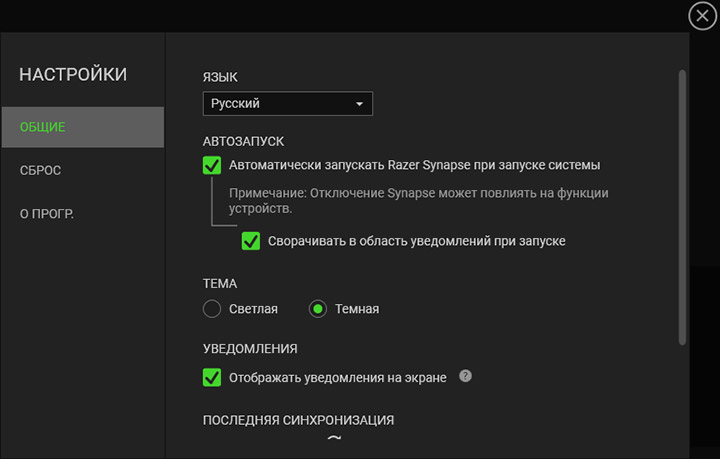Click the 'Автоматически запускать Razer Synapse' label text
This screenshot has width=720, height=459.
(x=414, y=165)
